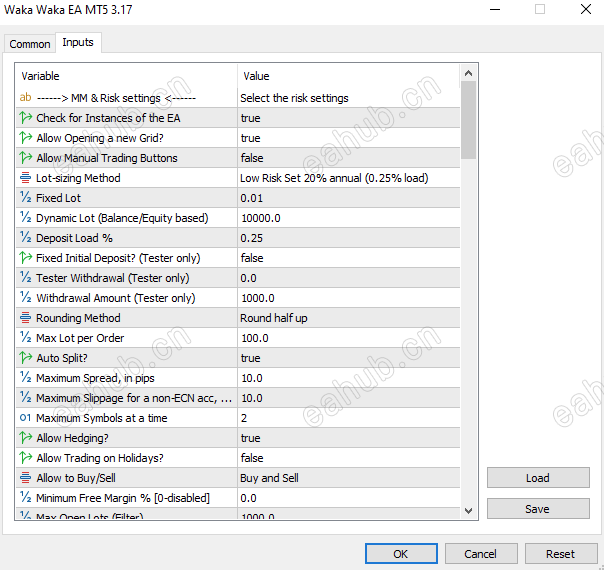Toggle the 'false' value of Allow Trading on Holidays?
Screen dimensions: 604x570
tap(349, 458)
